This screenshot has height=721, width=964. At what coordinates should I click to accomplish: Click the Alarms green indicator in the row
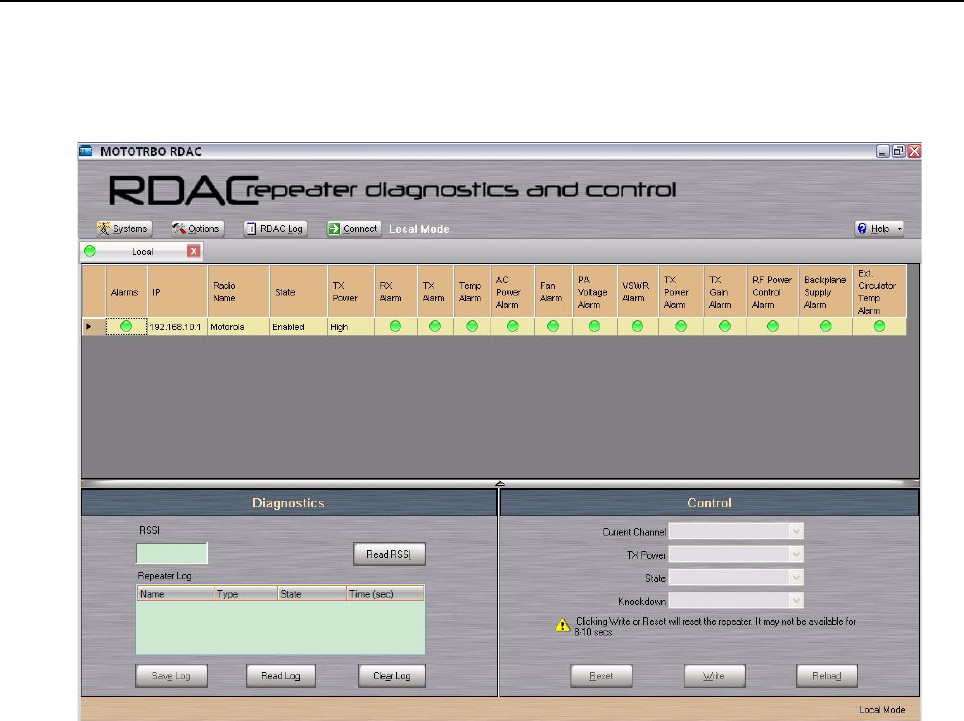point(126,326)
